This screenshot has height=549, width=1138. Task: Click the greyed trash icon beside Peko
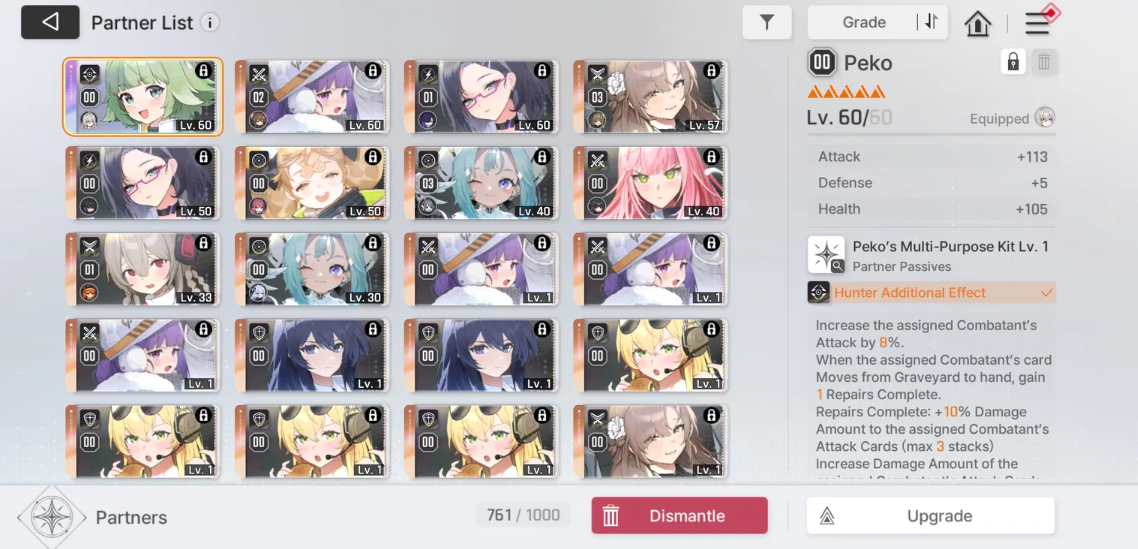point(1044,62)
